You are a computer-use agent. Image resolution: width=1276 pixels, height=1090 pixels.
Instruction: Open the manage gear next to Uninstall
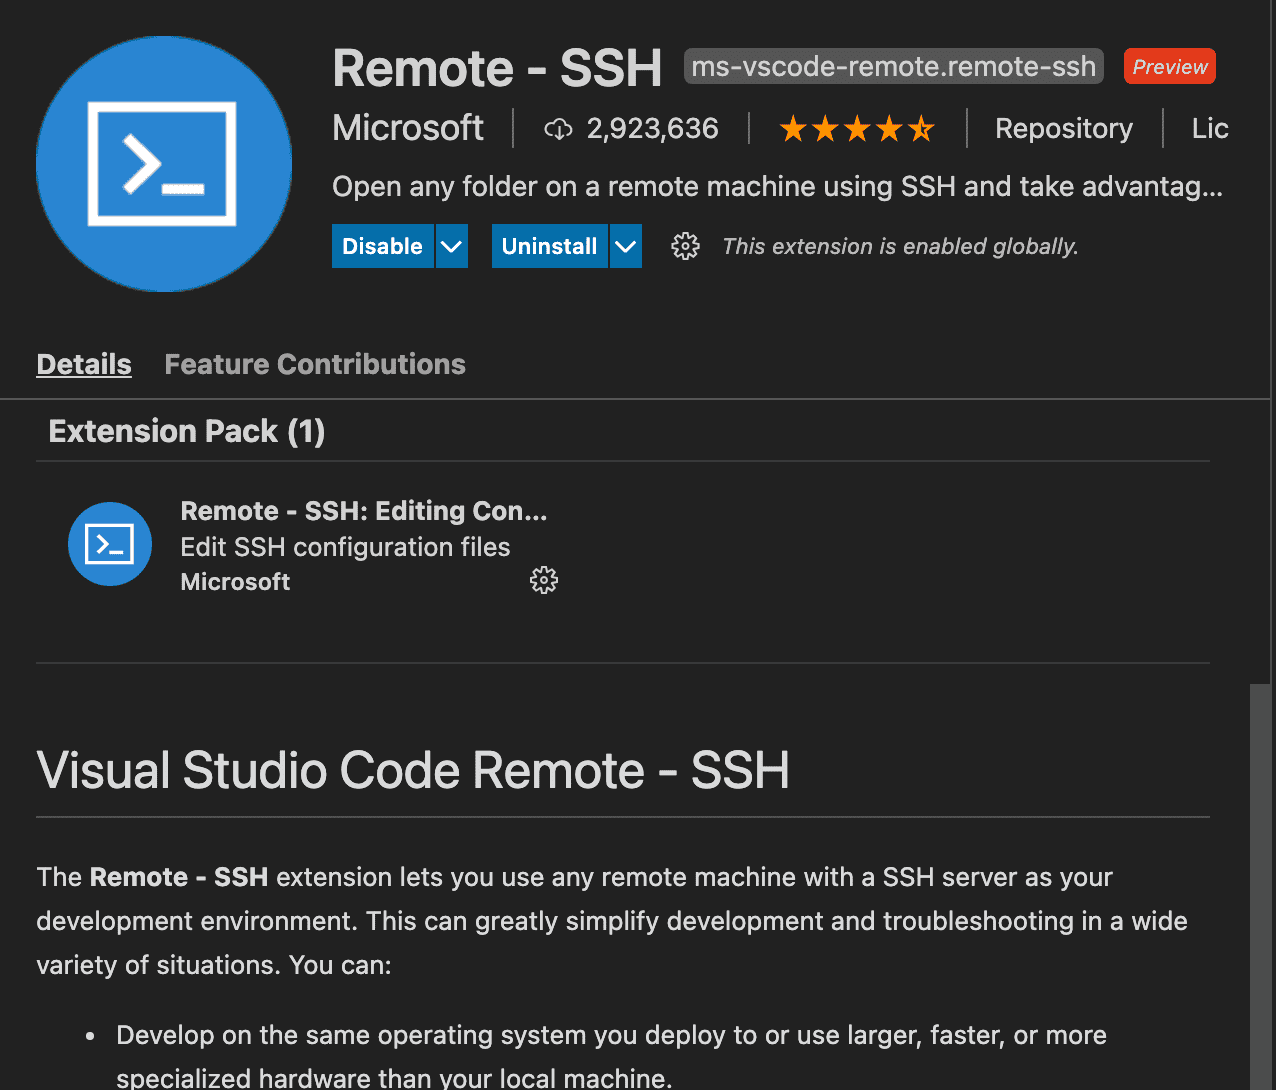tap(685, 246)
